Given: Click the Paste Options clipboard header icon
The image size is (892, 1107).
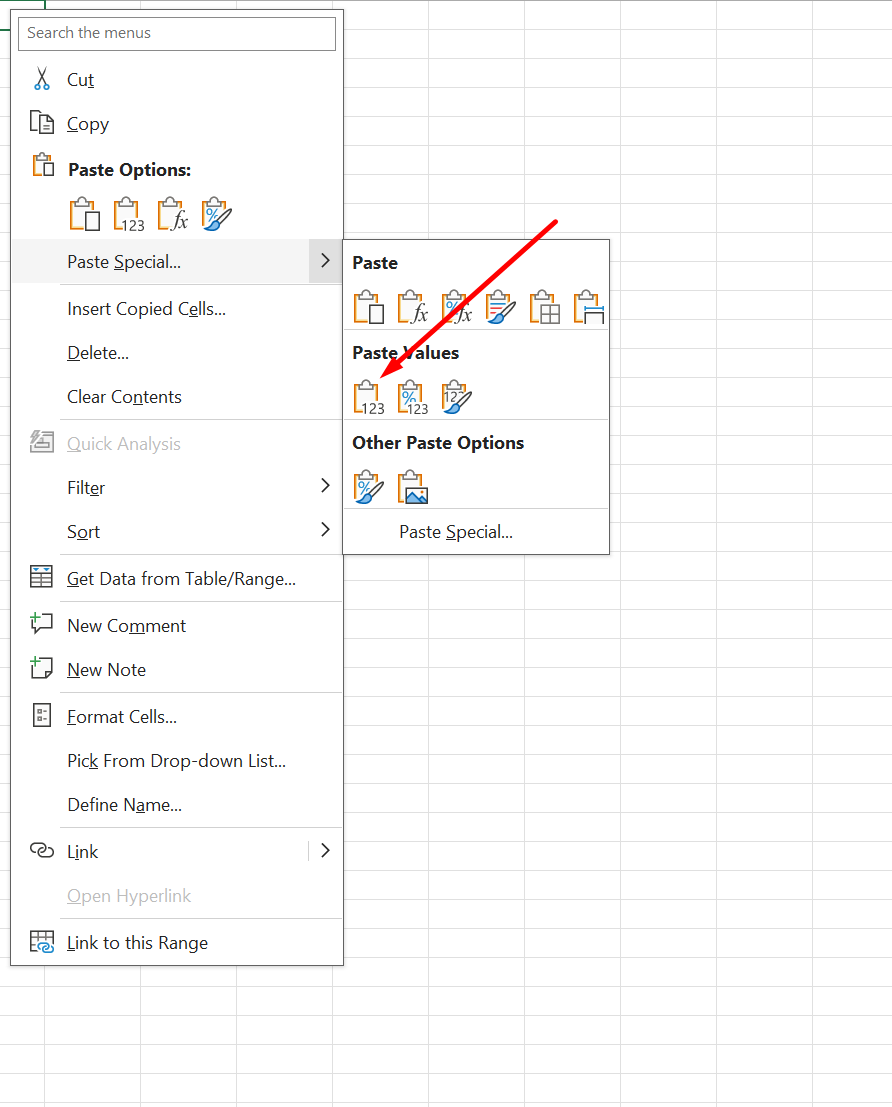Looking at the screenshot, I should [x=42, y=165].
